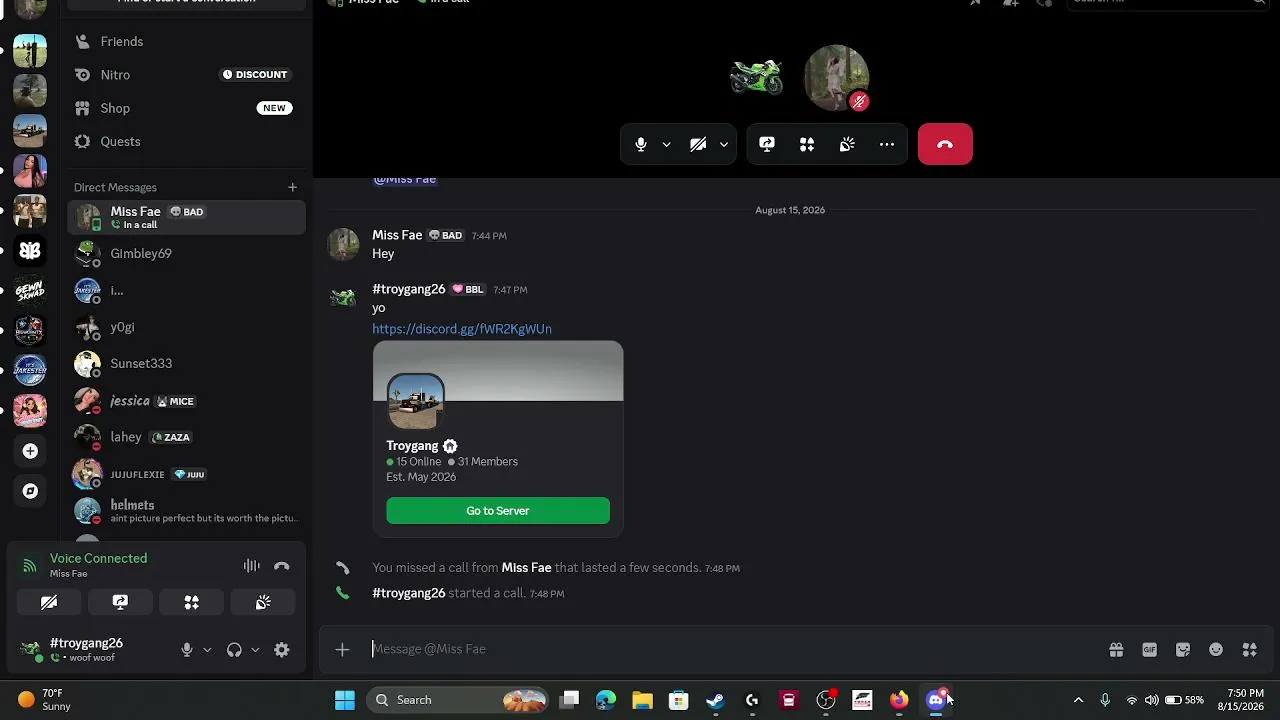Toggle noise suppression in Voice Connected panel
Image resolution: width=1280 pixels, height=720 pixels.
[x=251, y=566]
